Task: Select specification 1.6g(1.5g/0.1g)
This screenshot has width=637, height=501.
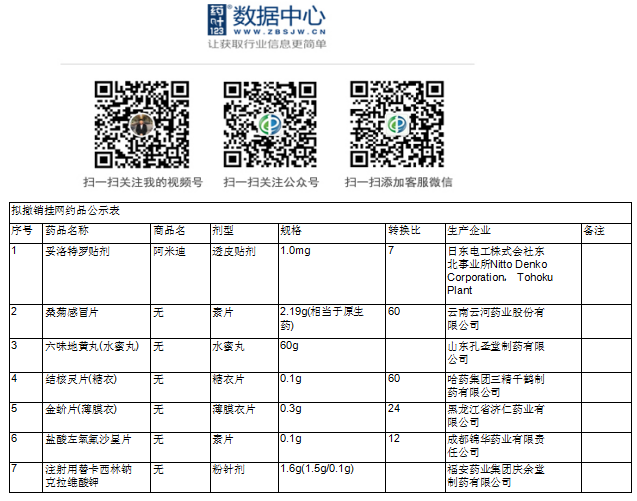Action: 317,469
